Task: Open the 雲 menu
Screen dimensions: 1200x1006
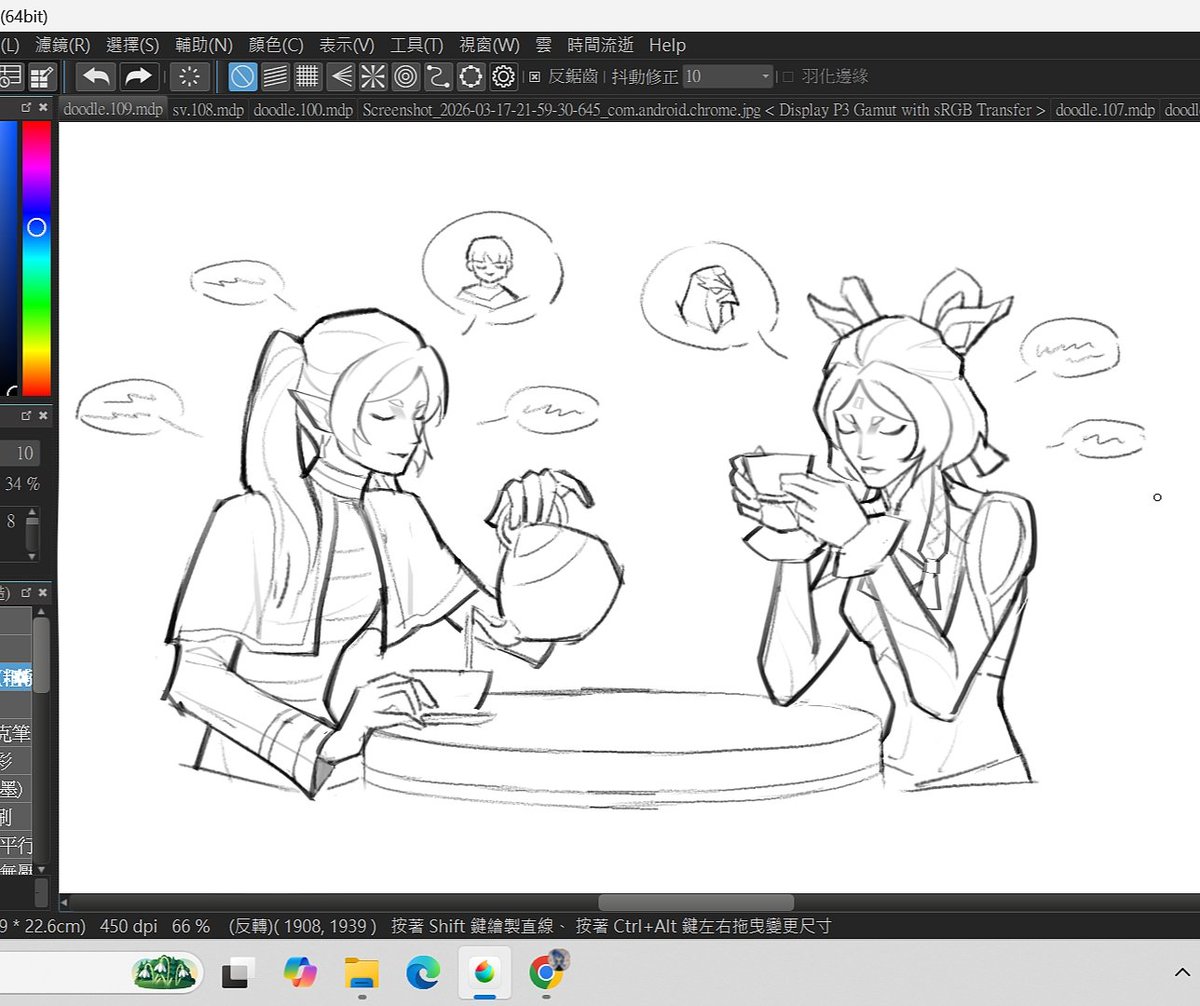Action: 544,45
